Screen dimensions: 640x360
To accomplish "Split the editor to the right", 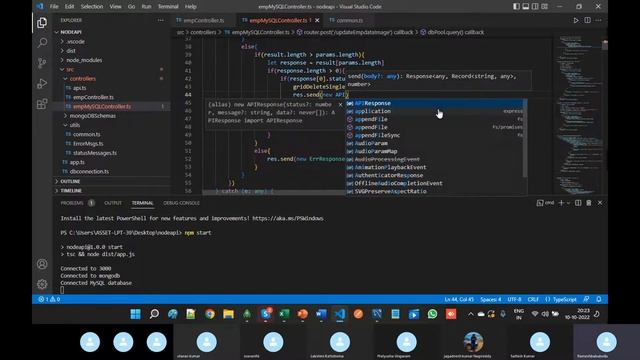I will pyautogui.click(x=587, y=20).
